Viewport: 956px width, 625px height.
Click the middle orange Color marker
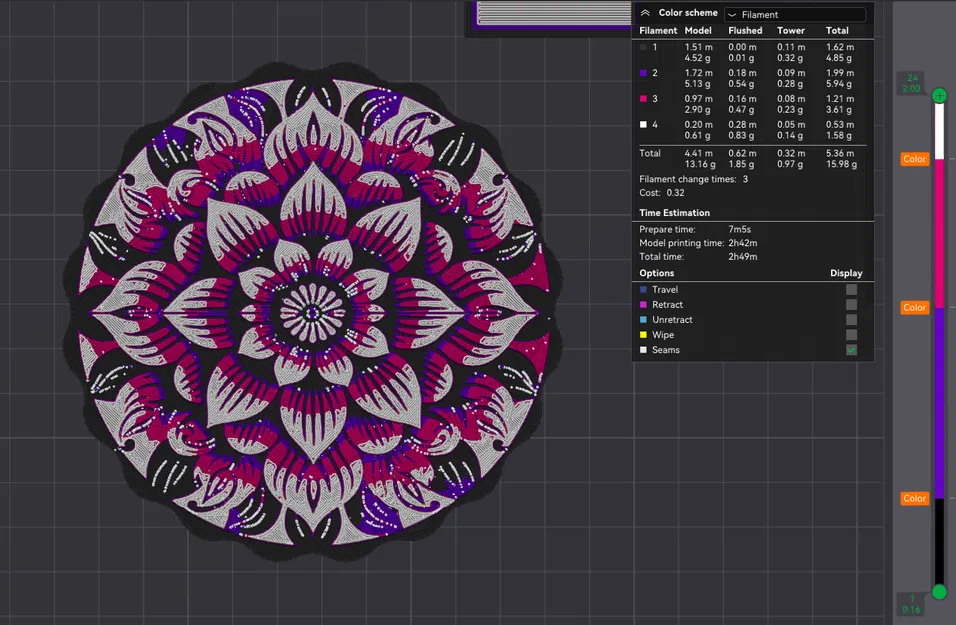coord(914,307)
